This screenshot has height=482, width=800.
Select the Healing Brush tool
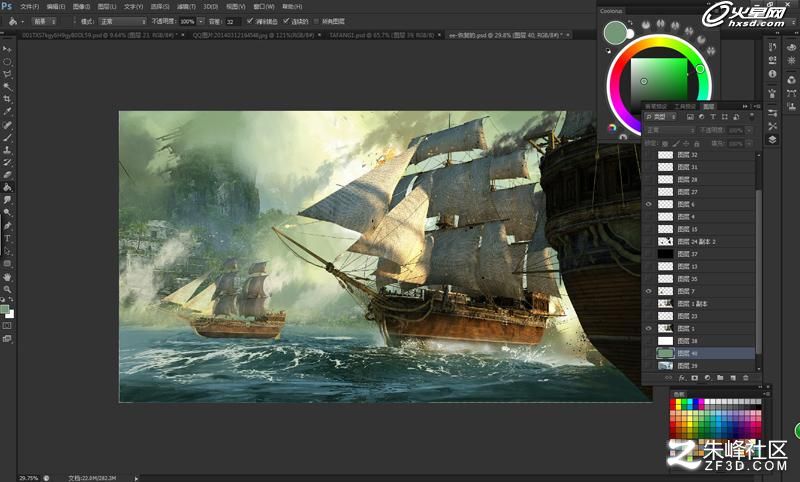tap(7, 125)
